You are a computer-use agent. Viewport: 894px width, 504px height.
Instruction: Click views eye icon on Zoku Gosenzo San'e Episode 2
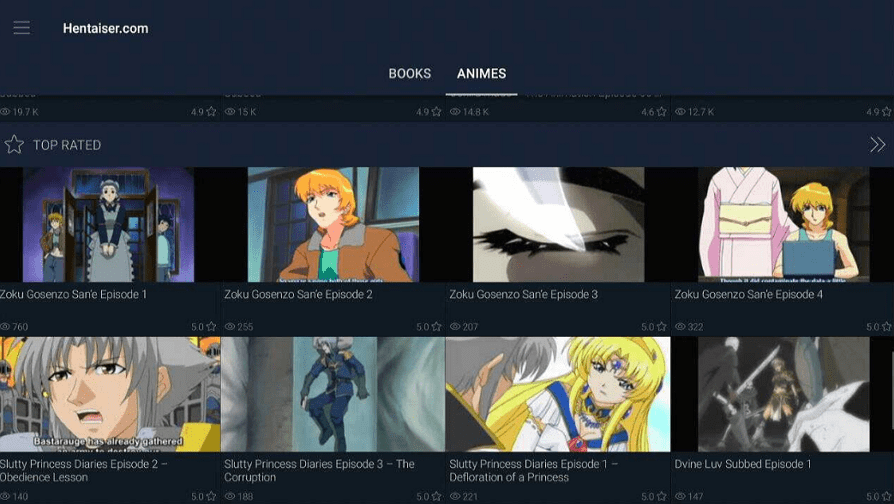230,327
